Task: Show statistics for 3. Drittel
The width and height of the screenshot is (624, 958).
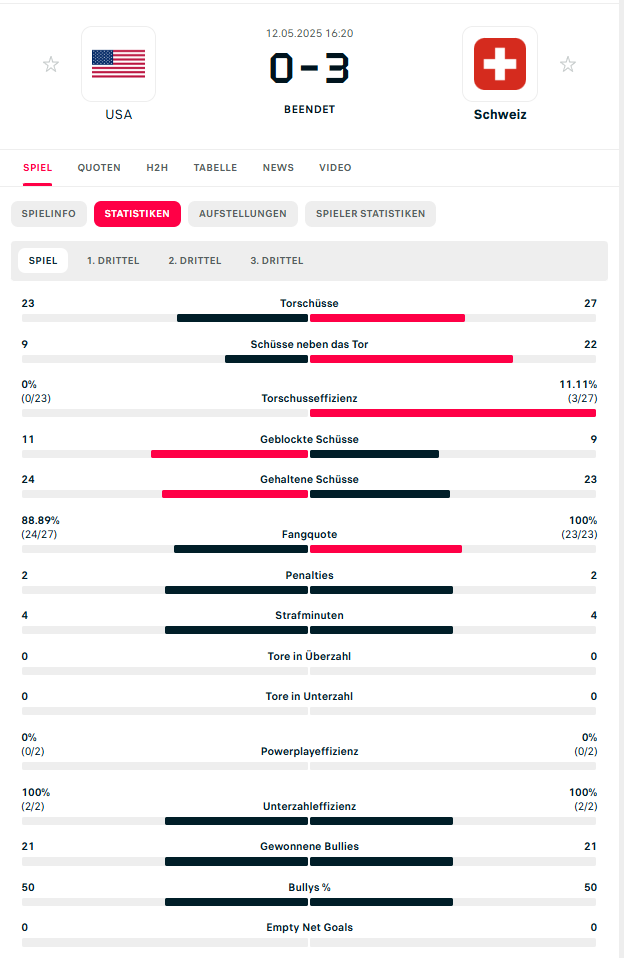Action: click(x=277, y=261)
